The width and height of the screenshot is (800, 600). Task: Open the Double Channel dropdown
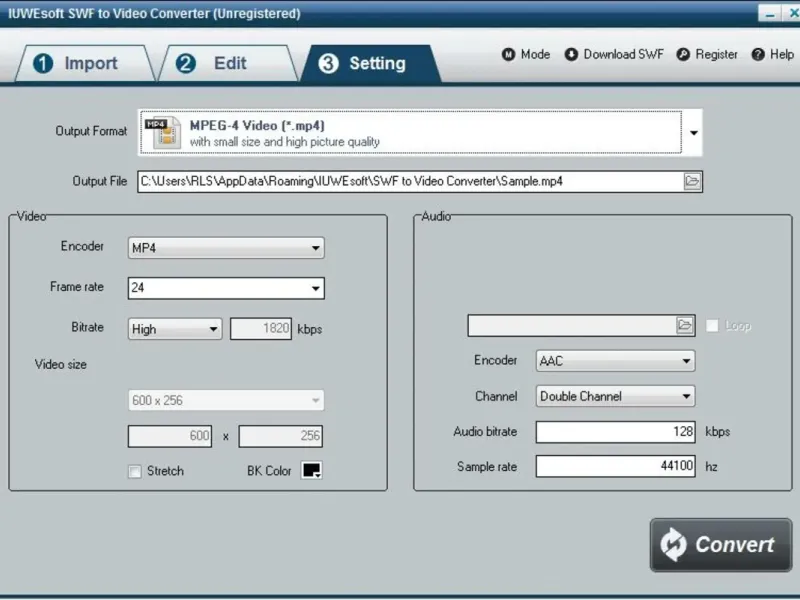click(x=615, y=396)
